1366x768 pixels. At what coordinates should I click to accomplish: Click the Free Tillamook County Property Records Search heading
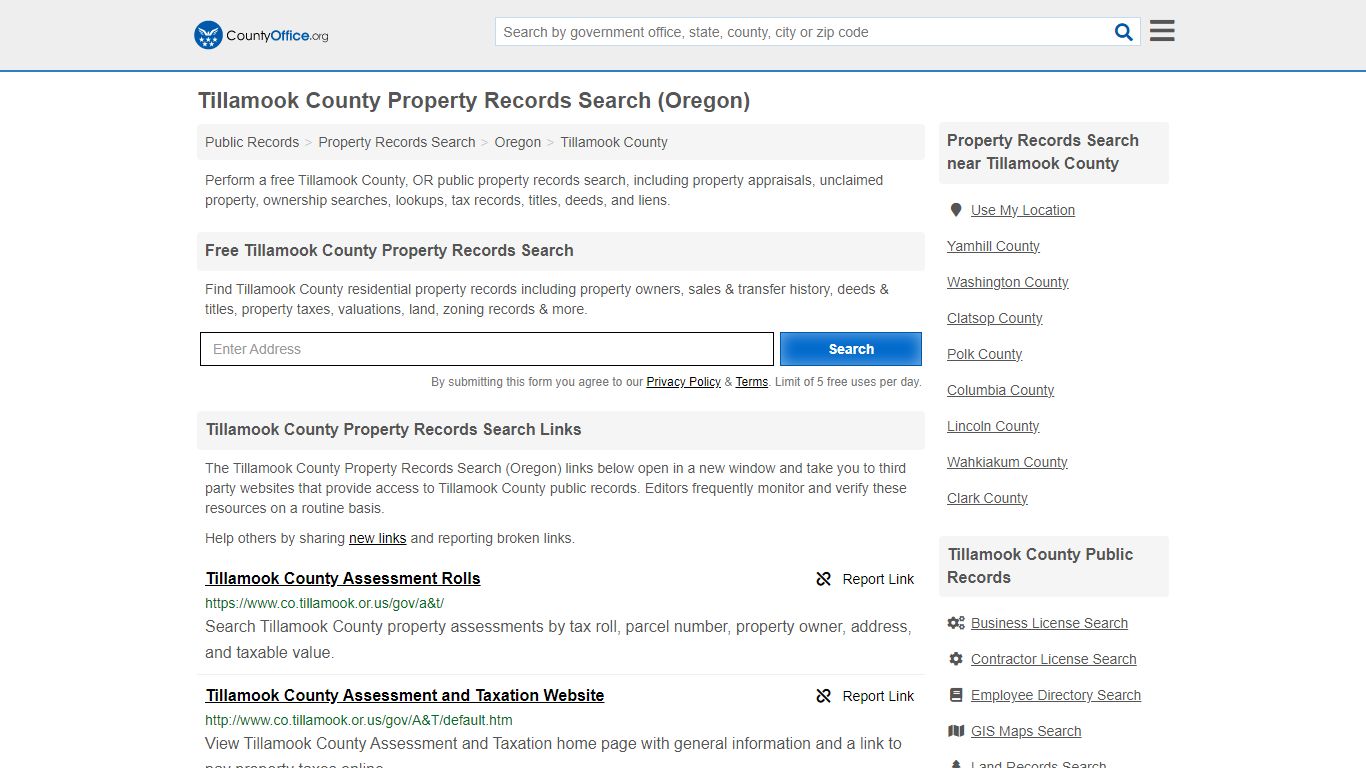(x=389, y=250)
